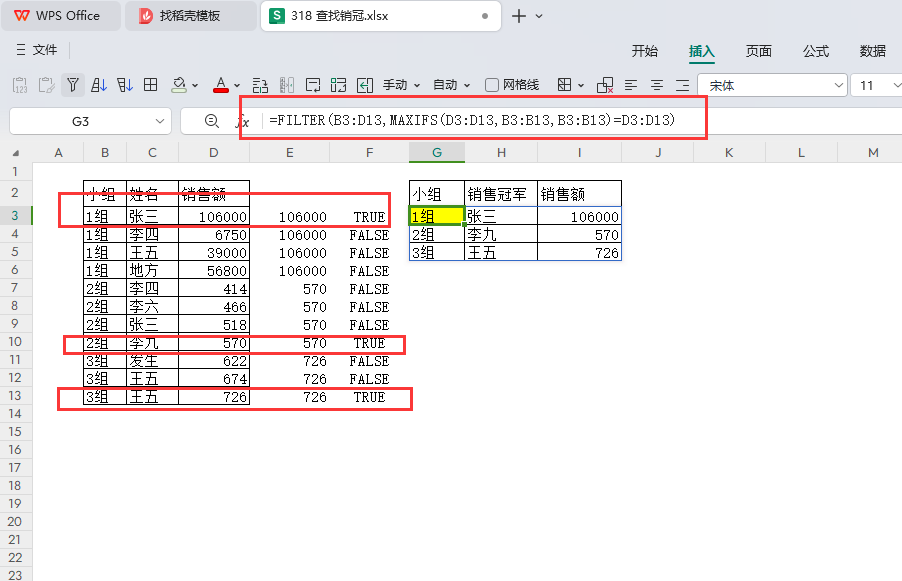Sort descending with the Z-A icon
Viewport: 902px width, 581px height.
[125, 85]
